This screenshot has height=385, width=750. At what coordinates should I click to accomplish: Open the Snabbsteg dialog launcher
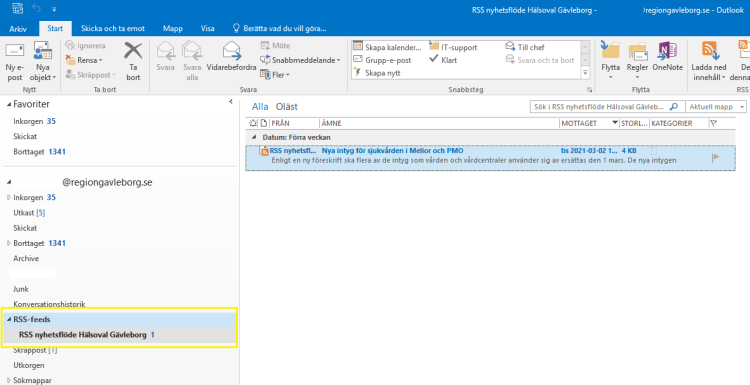click(589, 89)
